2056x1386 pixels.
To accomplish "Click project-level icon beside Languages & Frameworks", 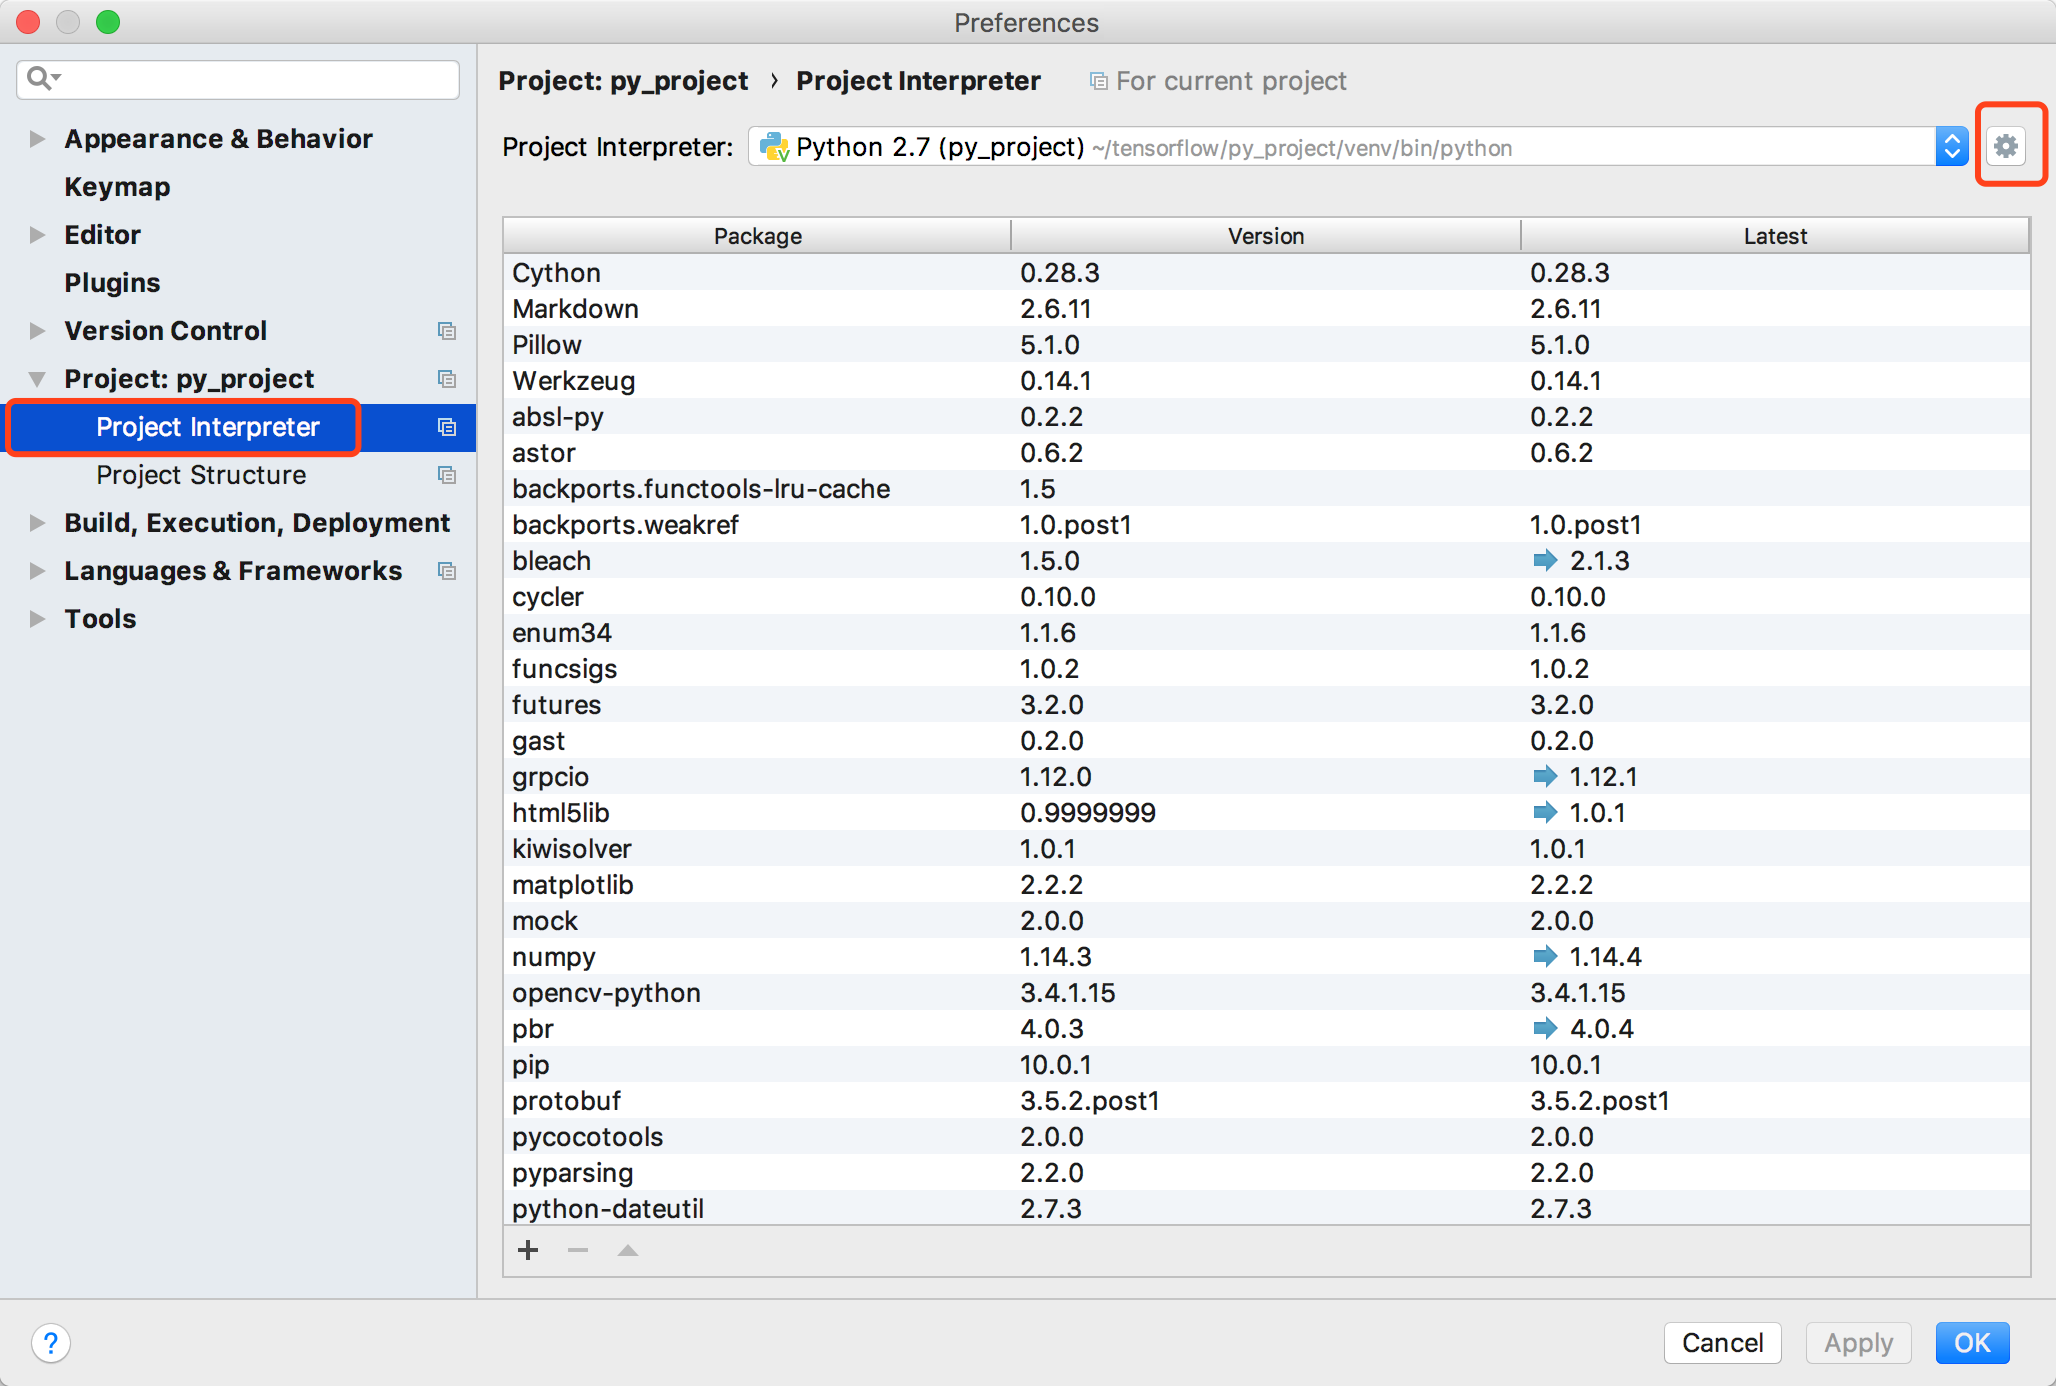I will pos(447,571).
